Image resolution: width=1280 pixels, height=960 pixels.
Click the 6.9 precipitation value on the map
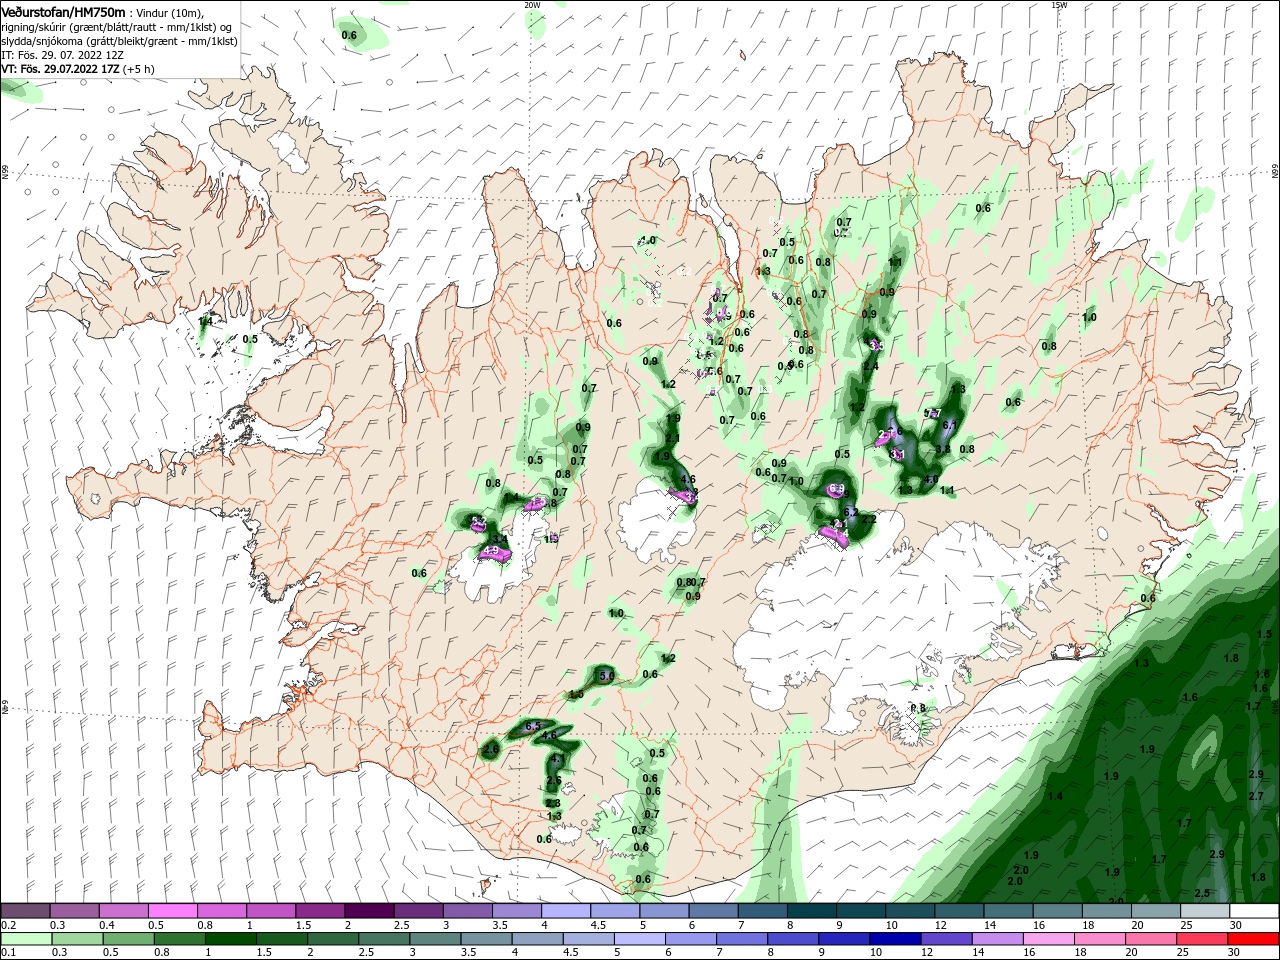coord(838,490)
